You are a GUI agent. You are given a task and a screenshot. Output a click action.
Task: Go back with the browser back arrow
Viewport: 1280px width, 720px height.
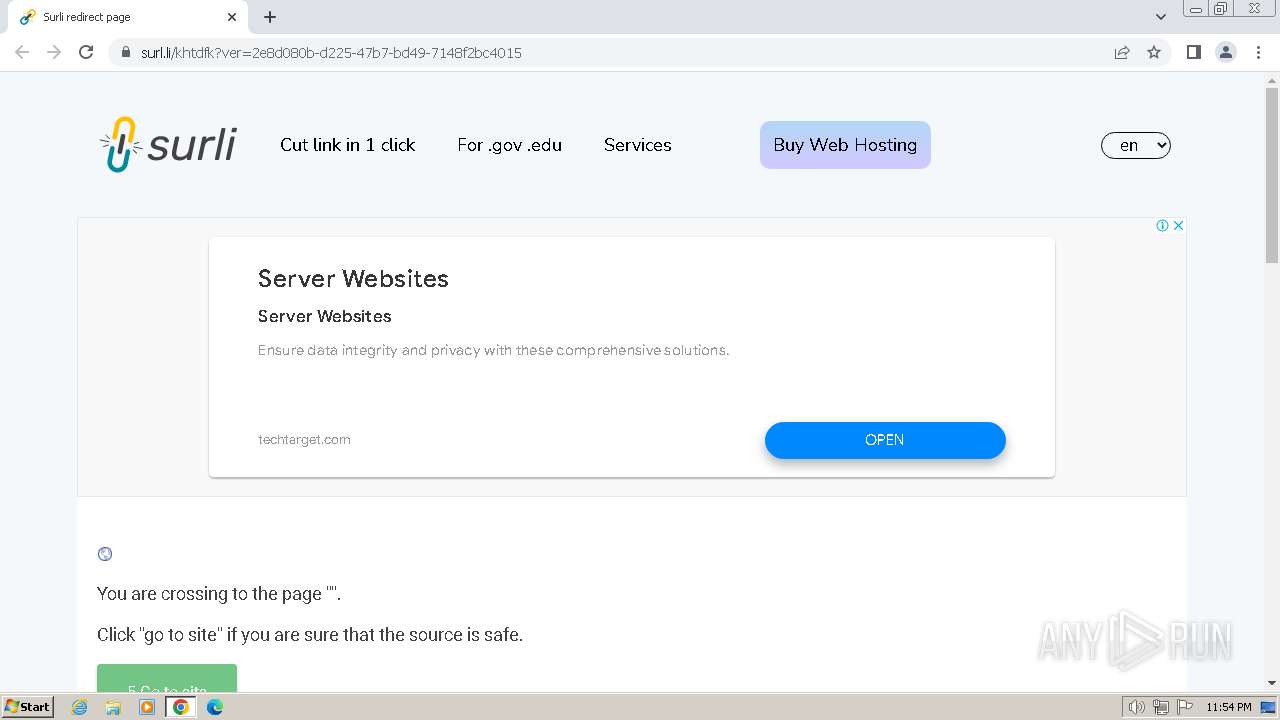[x=22, y=52]
